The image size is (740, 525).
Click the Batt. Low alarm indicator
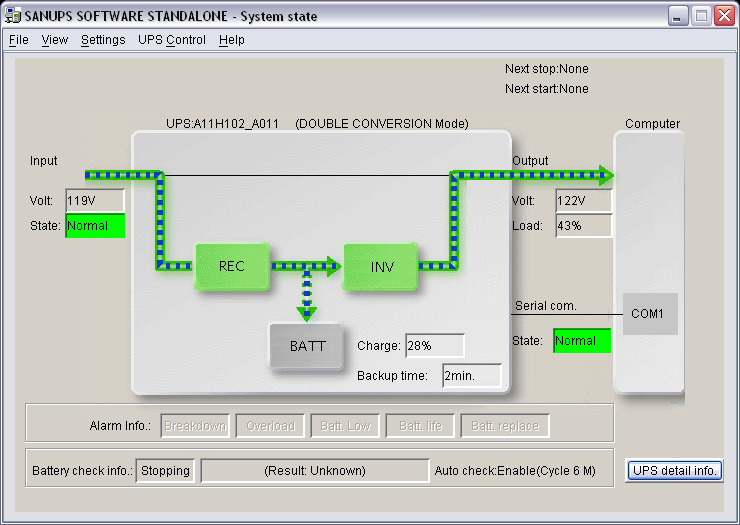[x=345, y=426]
